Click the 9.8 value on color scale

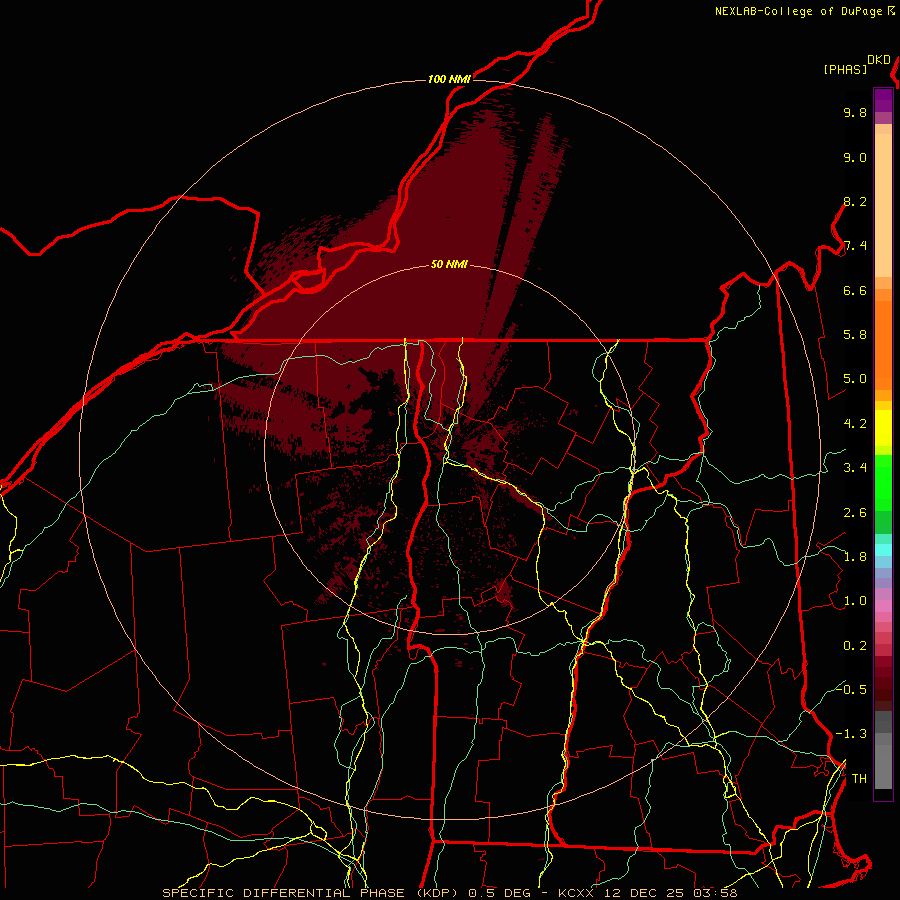(855, 112)
